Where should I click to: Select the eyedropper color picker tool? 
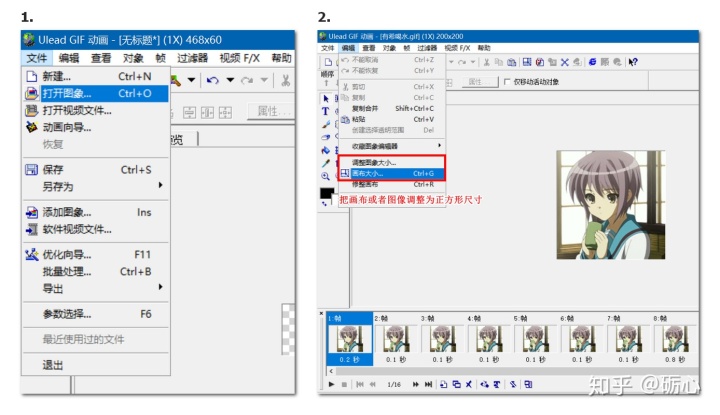pos(326,163)
